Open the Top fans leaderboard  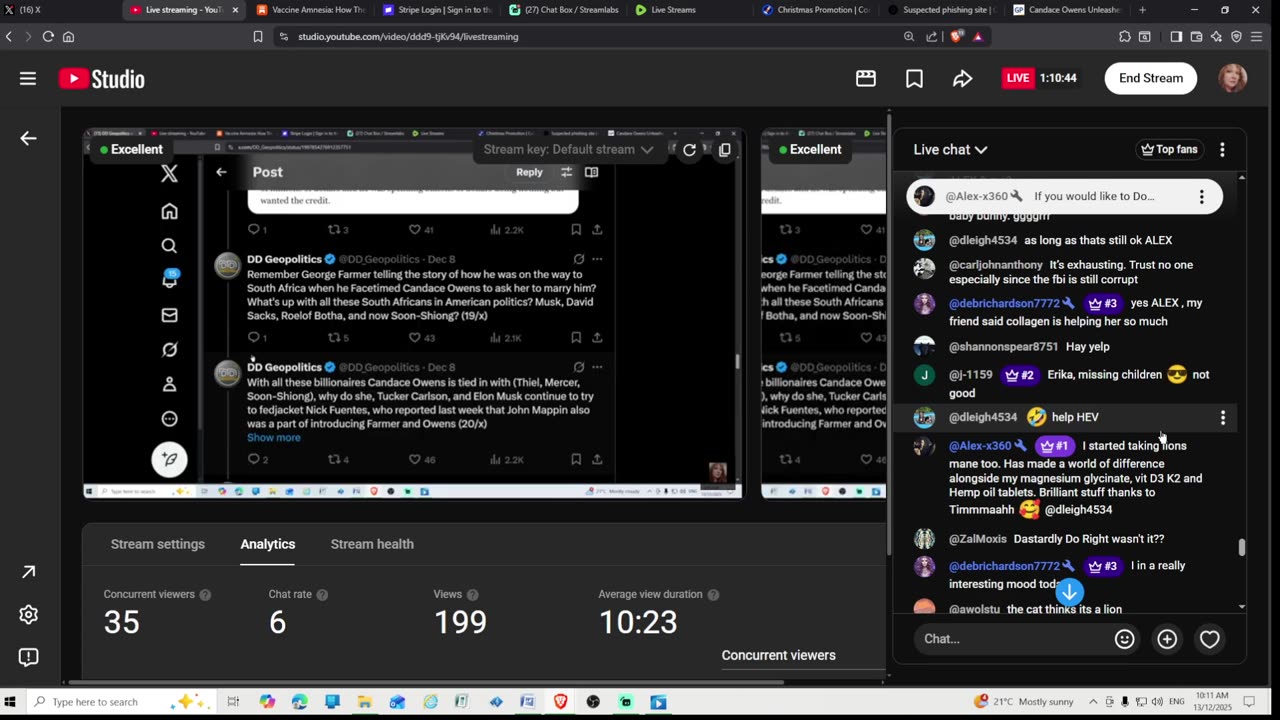(x=1169, y=149)
